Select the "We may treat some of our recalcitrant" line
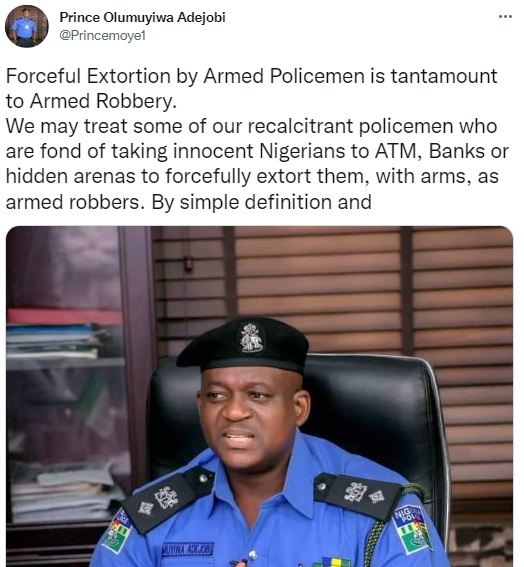 click(251, 126)
